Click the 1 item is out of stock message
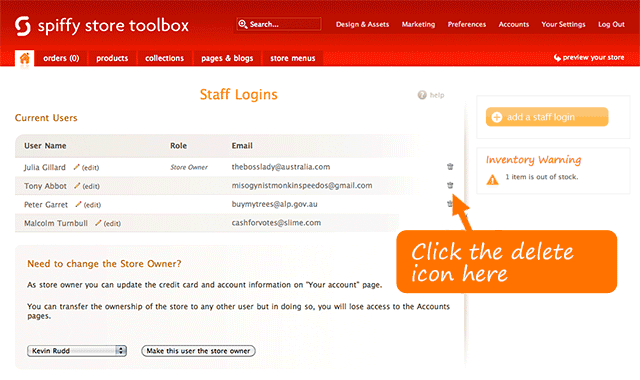Viewport: 640px width, 380px height. [542, 177]
